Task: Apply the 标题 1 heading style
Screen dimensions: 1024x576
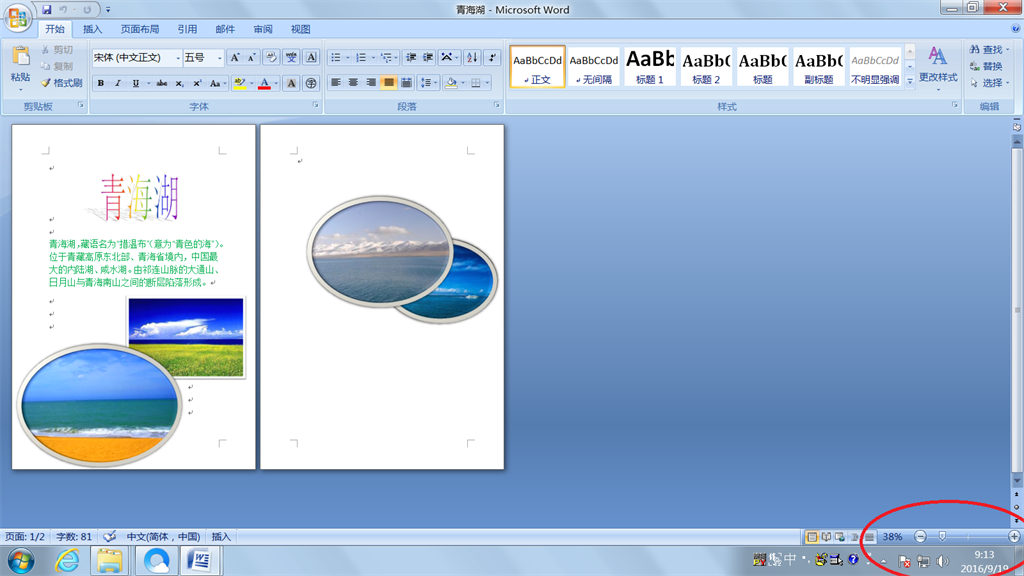Action: pyautogui.click(x=650, y=67)
